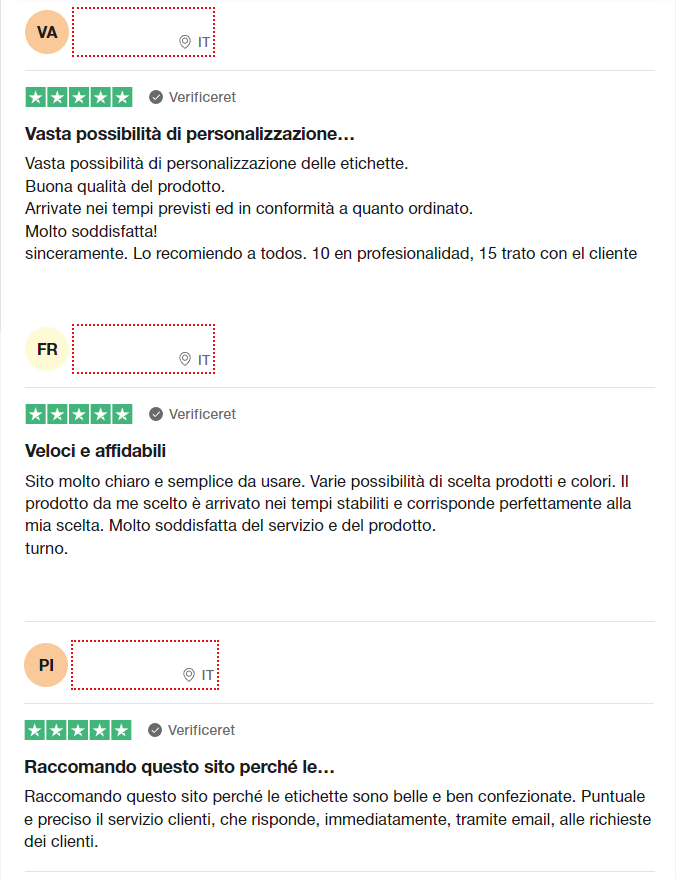676x879 pixels.
Task: Click the five-star rating of third review
Action: 78,730
